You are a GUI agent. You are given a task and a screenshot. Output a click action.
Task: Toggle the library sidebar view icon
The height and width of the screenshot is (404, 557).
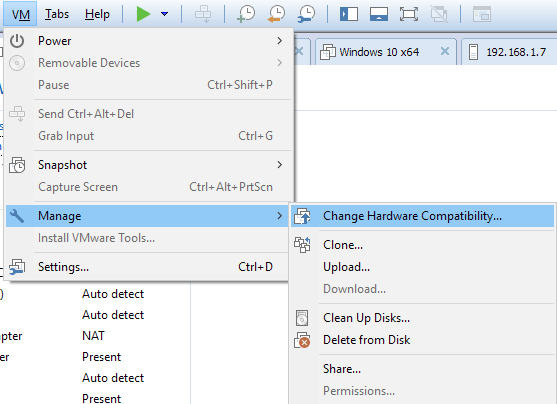pos(349,15)
